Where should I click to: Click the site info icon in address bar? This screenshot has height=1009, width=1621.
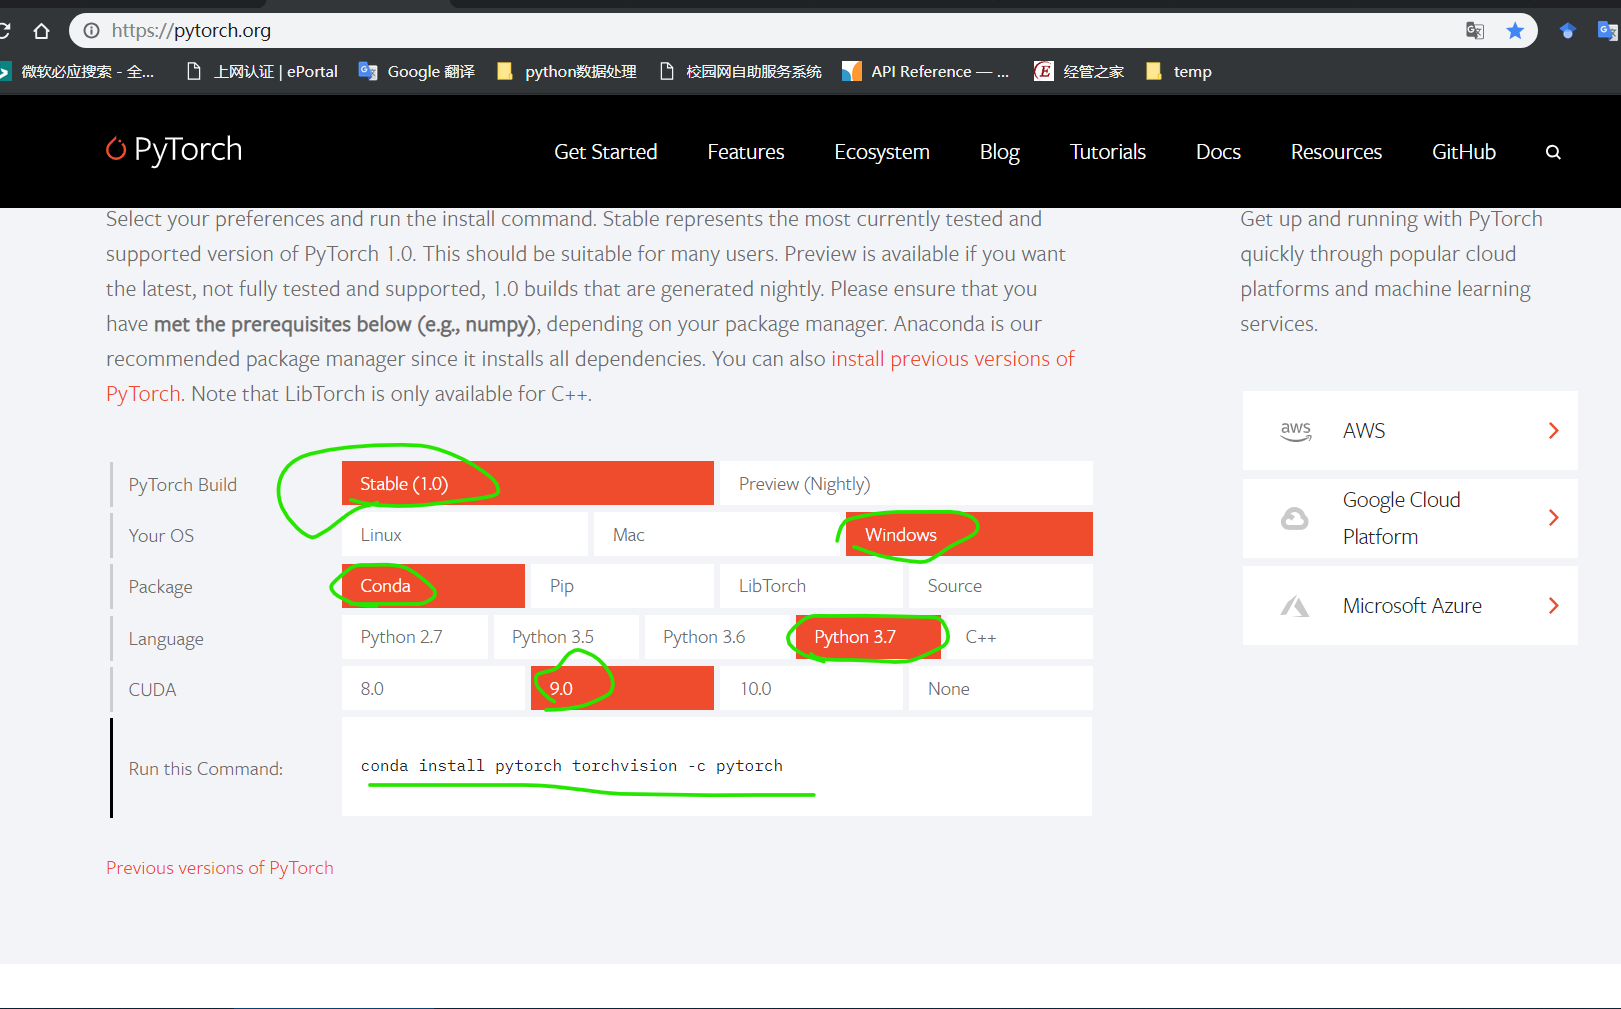pos(91,31)
